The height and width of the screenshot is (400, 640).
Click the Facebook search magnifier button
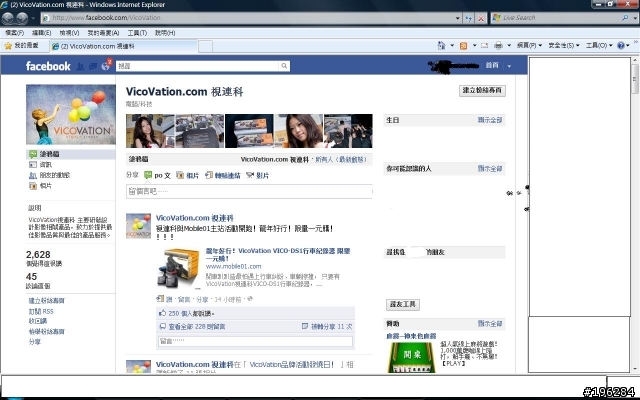tap(284, 66)
